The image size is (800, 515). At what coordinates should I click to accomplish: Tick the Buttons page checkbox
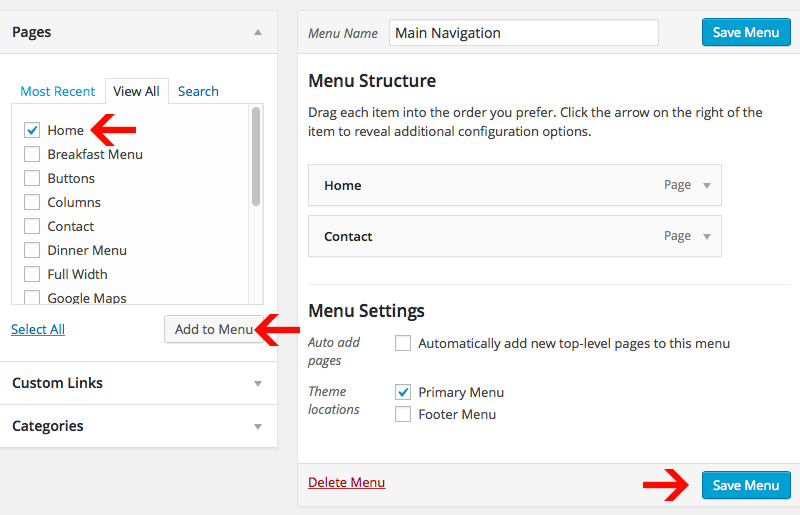coord(32,178)
